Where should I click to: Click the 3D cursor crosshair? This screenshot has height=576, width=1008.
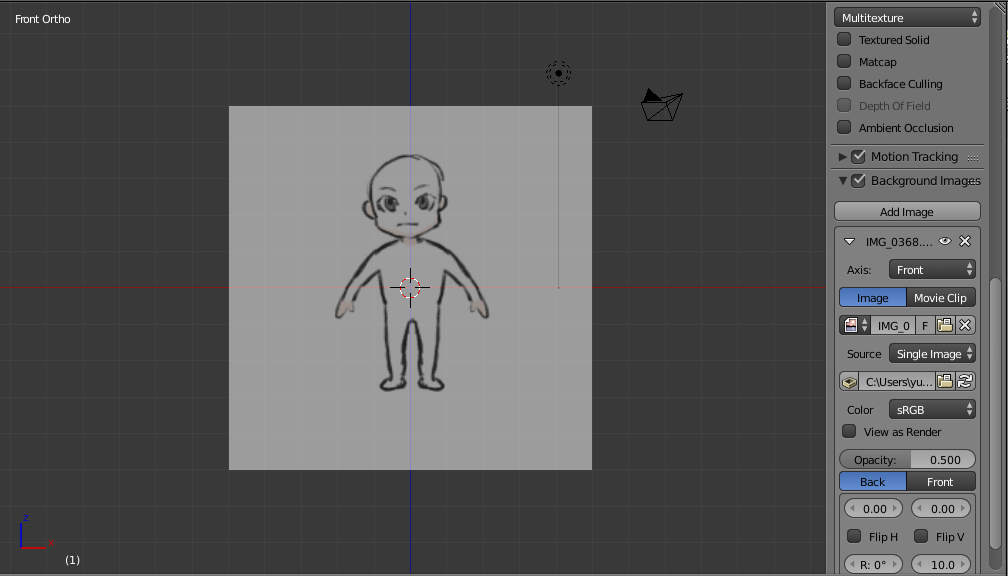pos(410,288)
